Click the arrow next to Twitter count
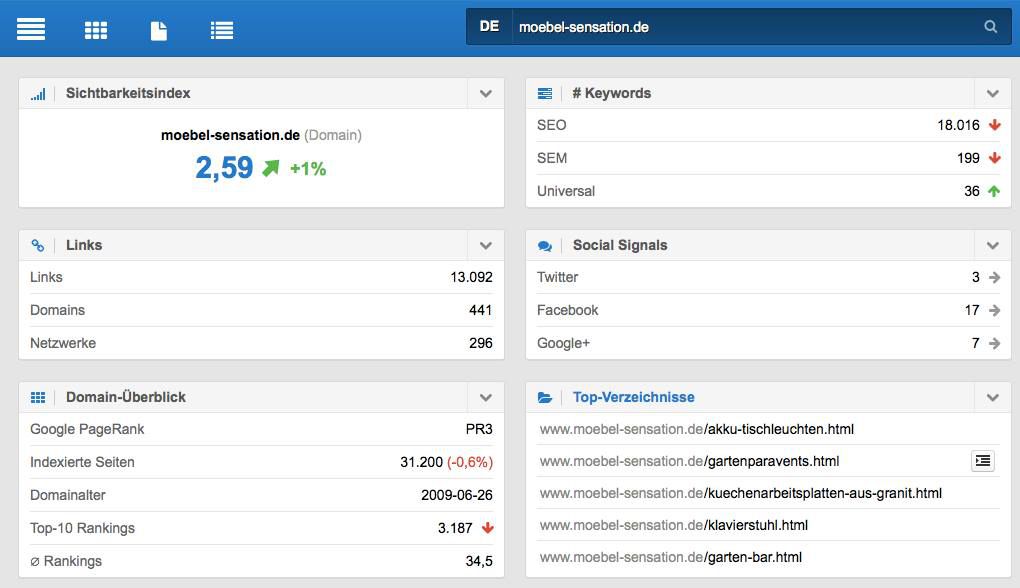This screenshot has width=1020, height=588. coord(994,278)
